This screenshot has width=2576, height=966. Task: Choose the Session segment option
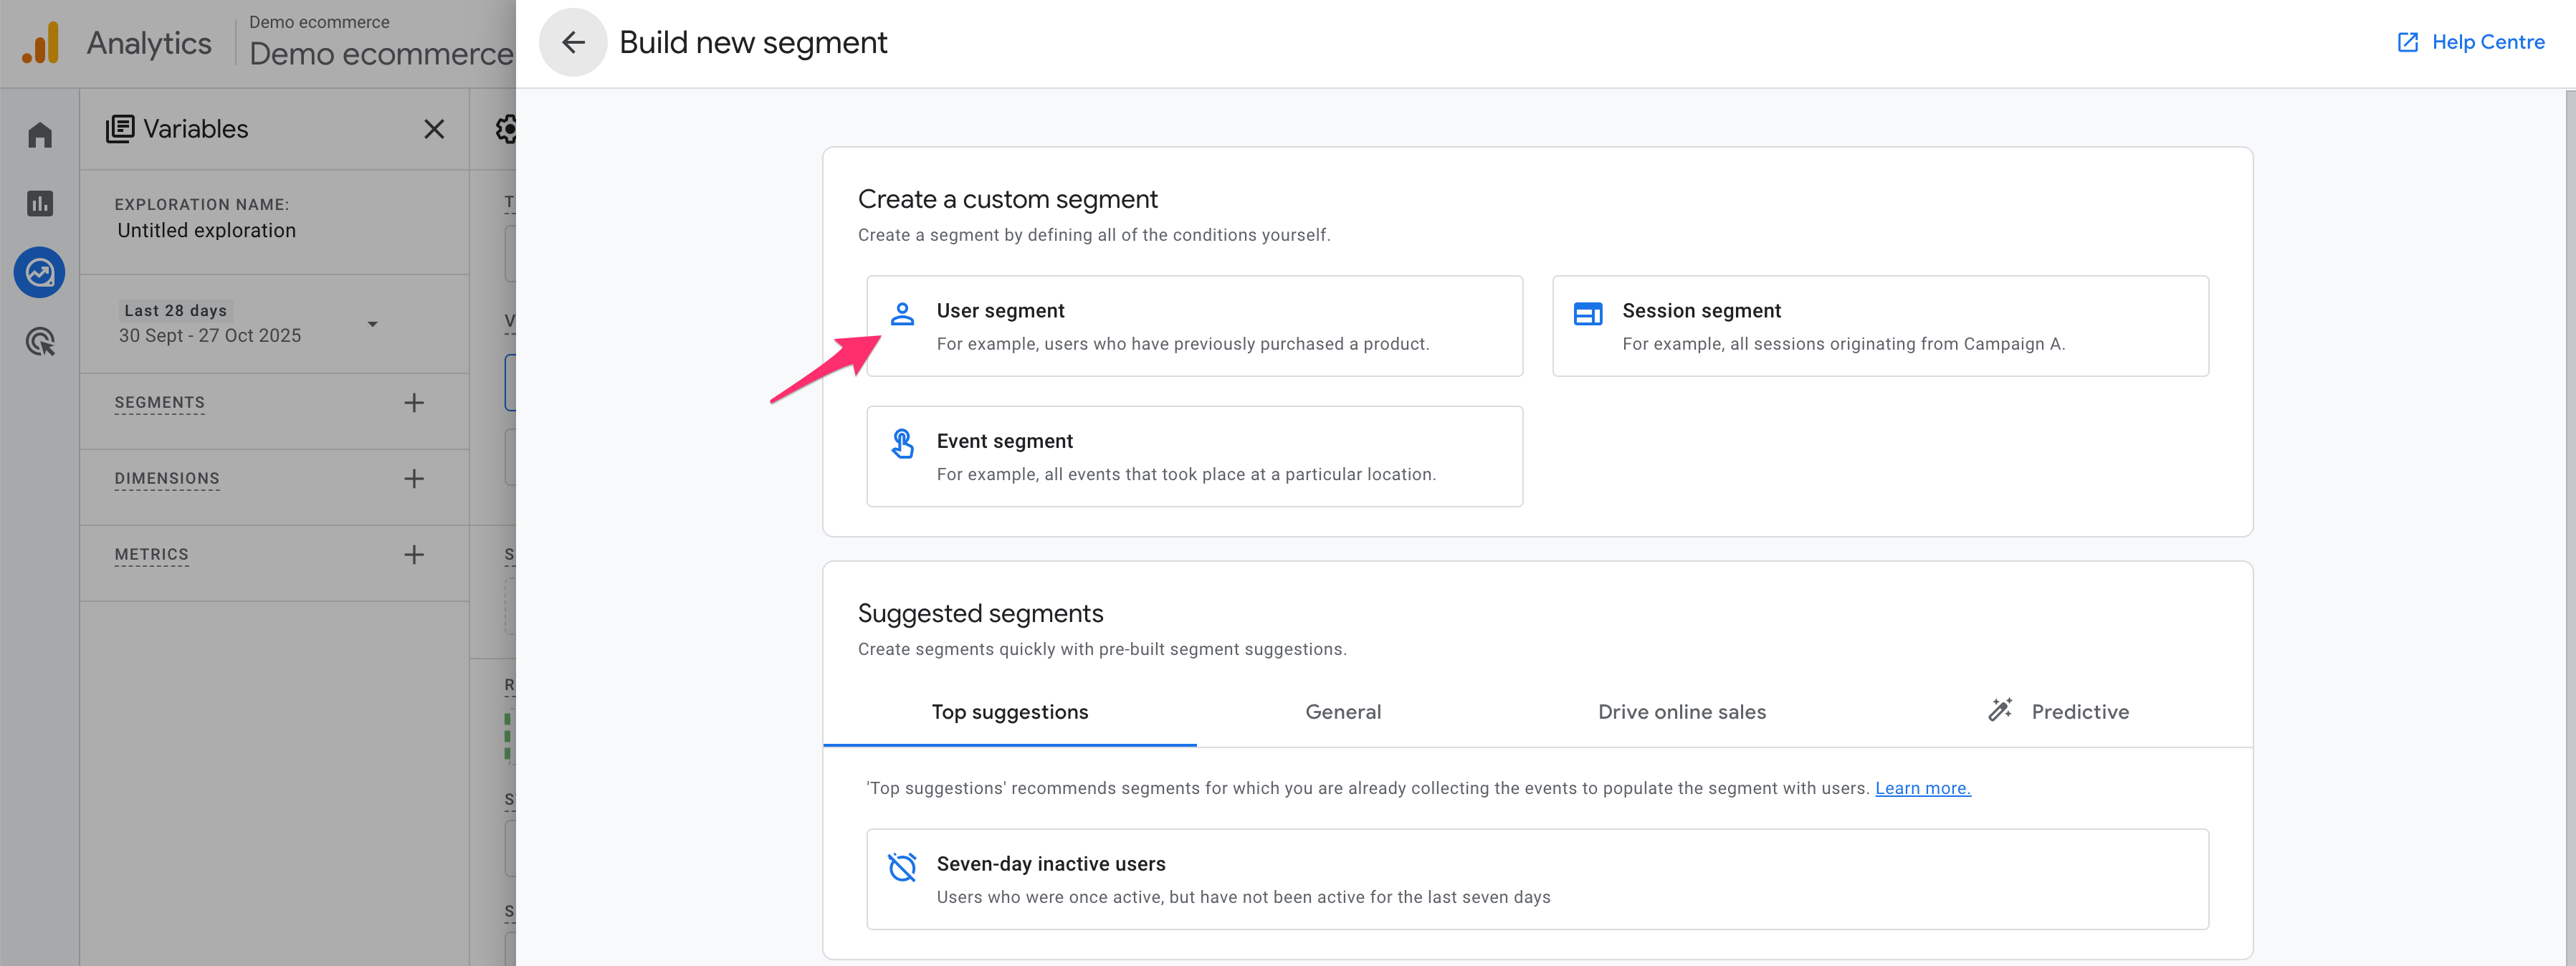pos(1879,326)
